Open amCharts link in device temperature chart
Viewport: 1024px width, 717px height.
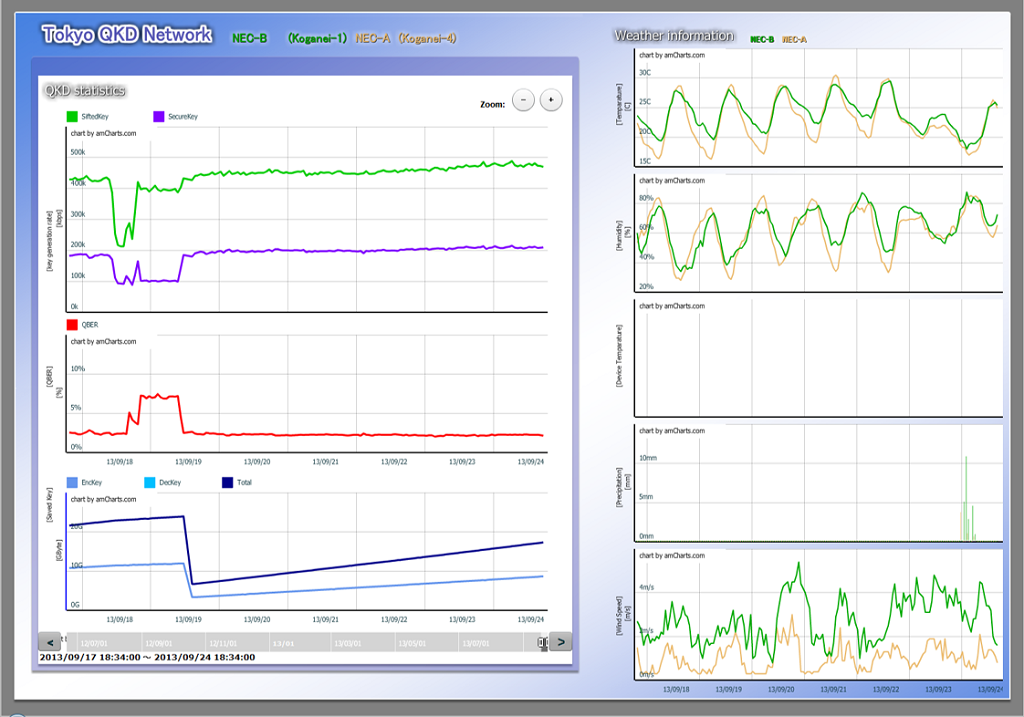[672, 306]
